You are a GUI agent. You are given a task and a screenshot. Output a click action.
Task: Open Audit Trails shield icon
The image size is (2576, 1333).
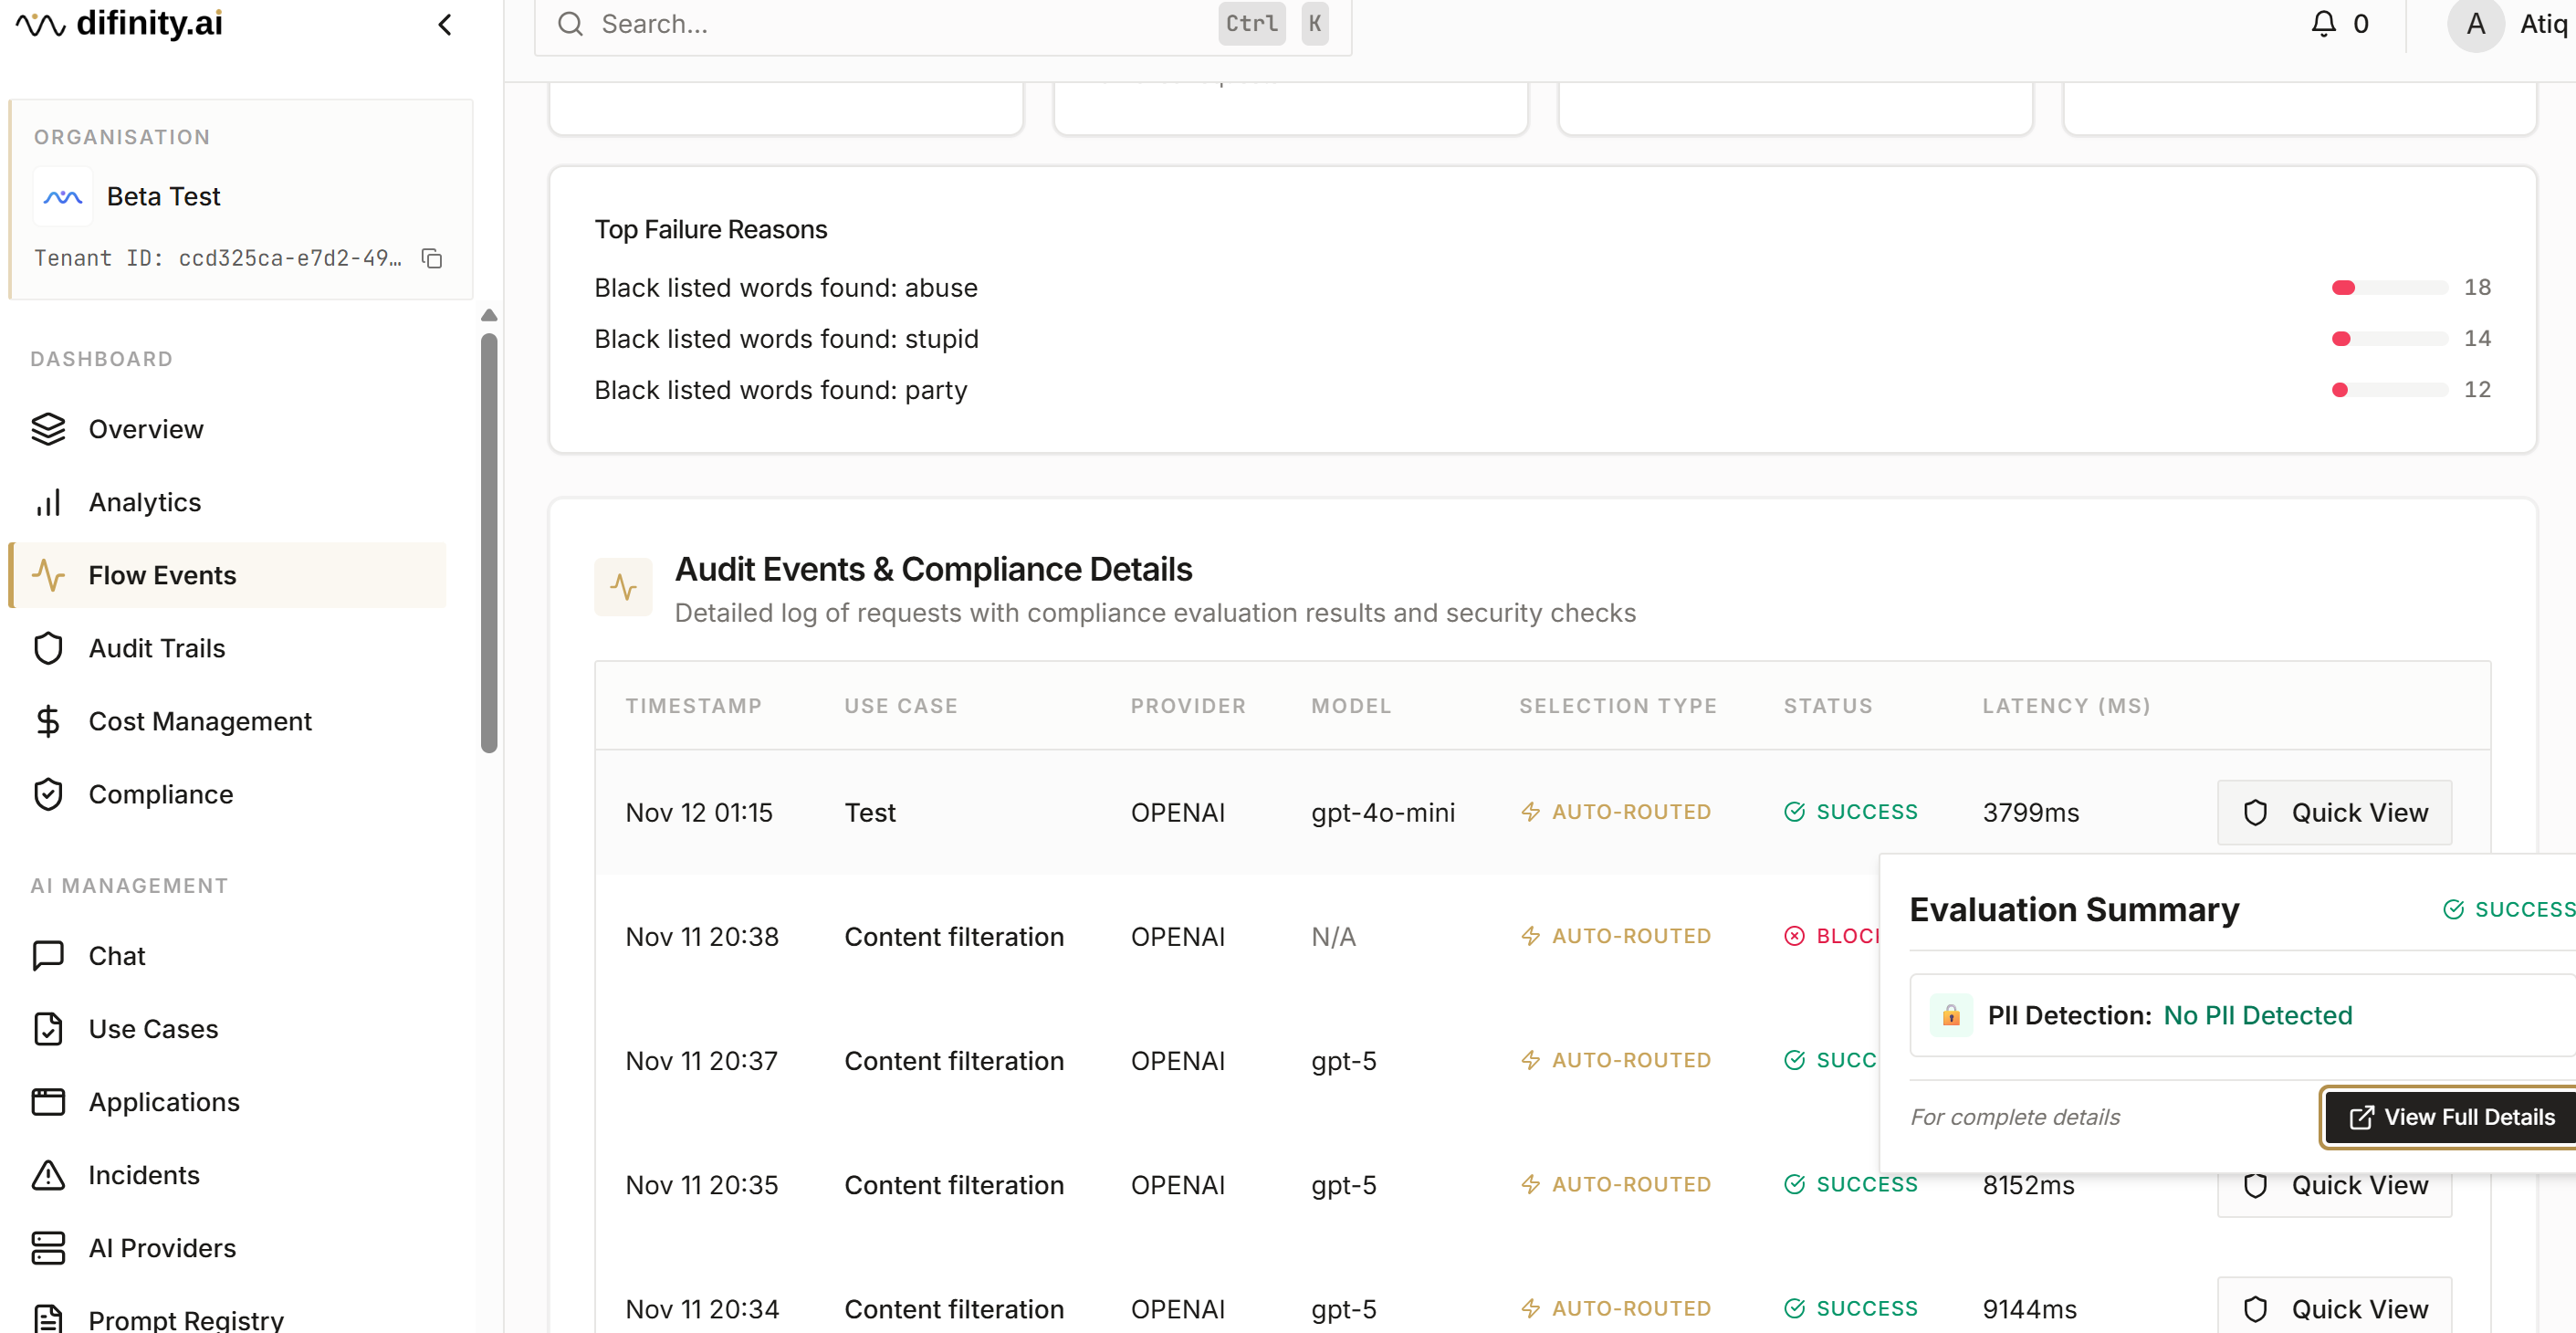[x=48, y=648]
